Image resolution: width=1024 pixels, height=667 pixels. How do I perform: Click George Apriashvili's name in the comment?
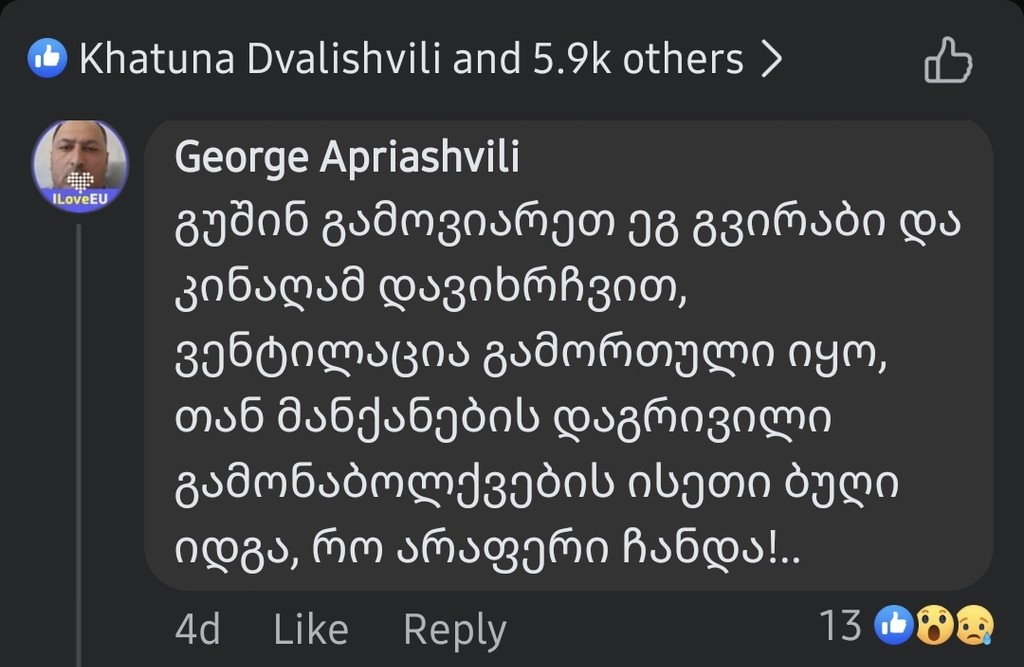coord(348,156)
